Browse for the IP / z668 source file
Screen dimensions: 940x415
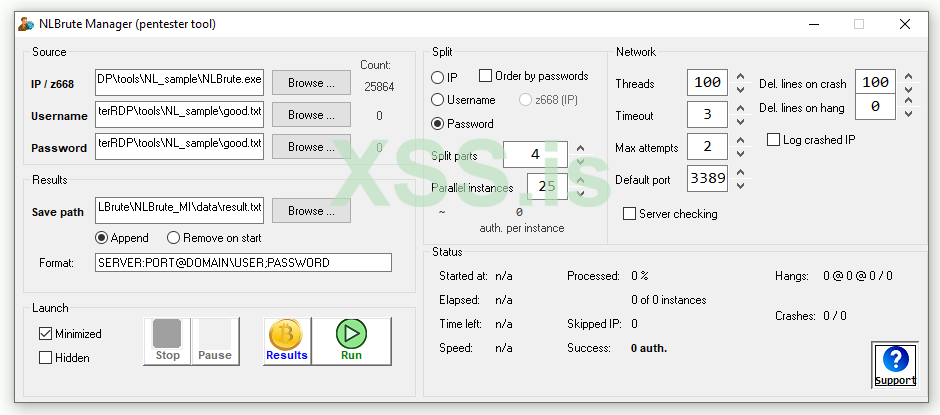point(311,83)
